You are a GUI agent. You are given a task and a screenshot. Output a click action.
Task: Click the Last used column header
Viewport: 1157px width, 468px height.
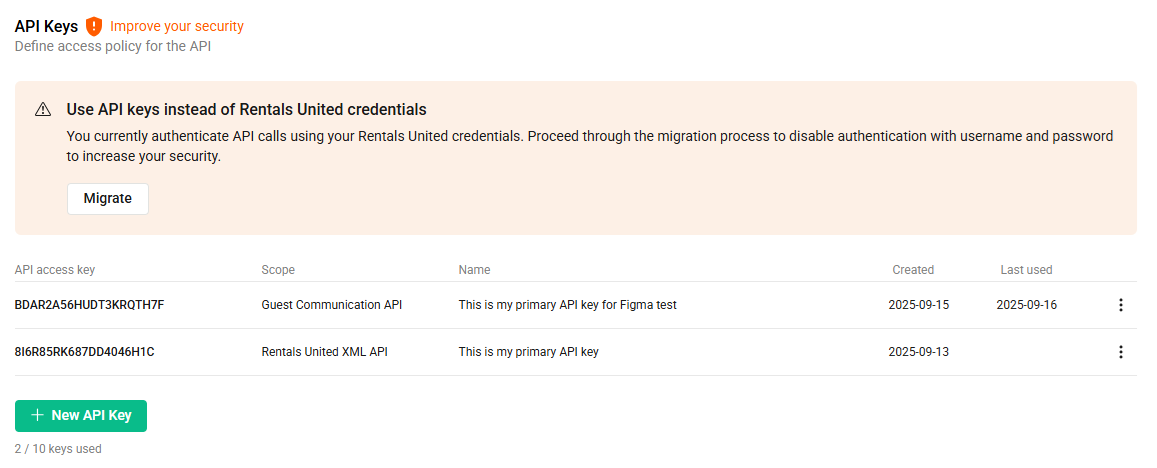pos(1026,270)
